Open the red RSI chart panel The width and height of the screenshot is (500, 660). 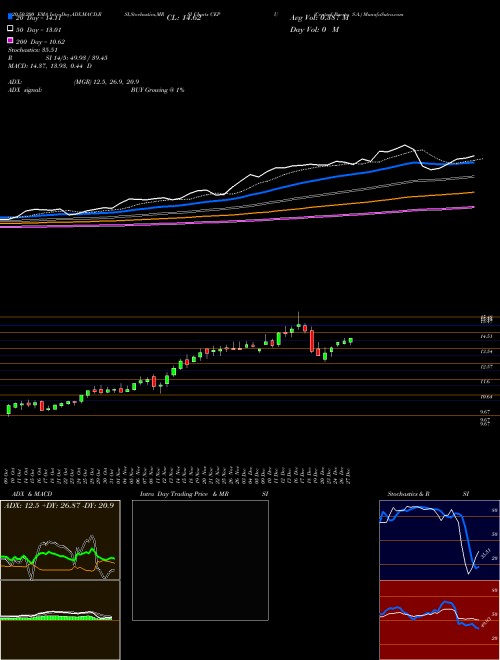[x=439, y=620]
